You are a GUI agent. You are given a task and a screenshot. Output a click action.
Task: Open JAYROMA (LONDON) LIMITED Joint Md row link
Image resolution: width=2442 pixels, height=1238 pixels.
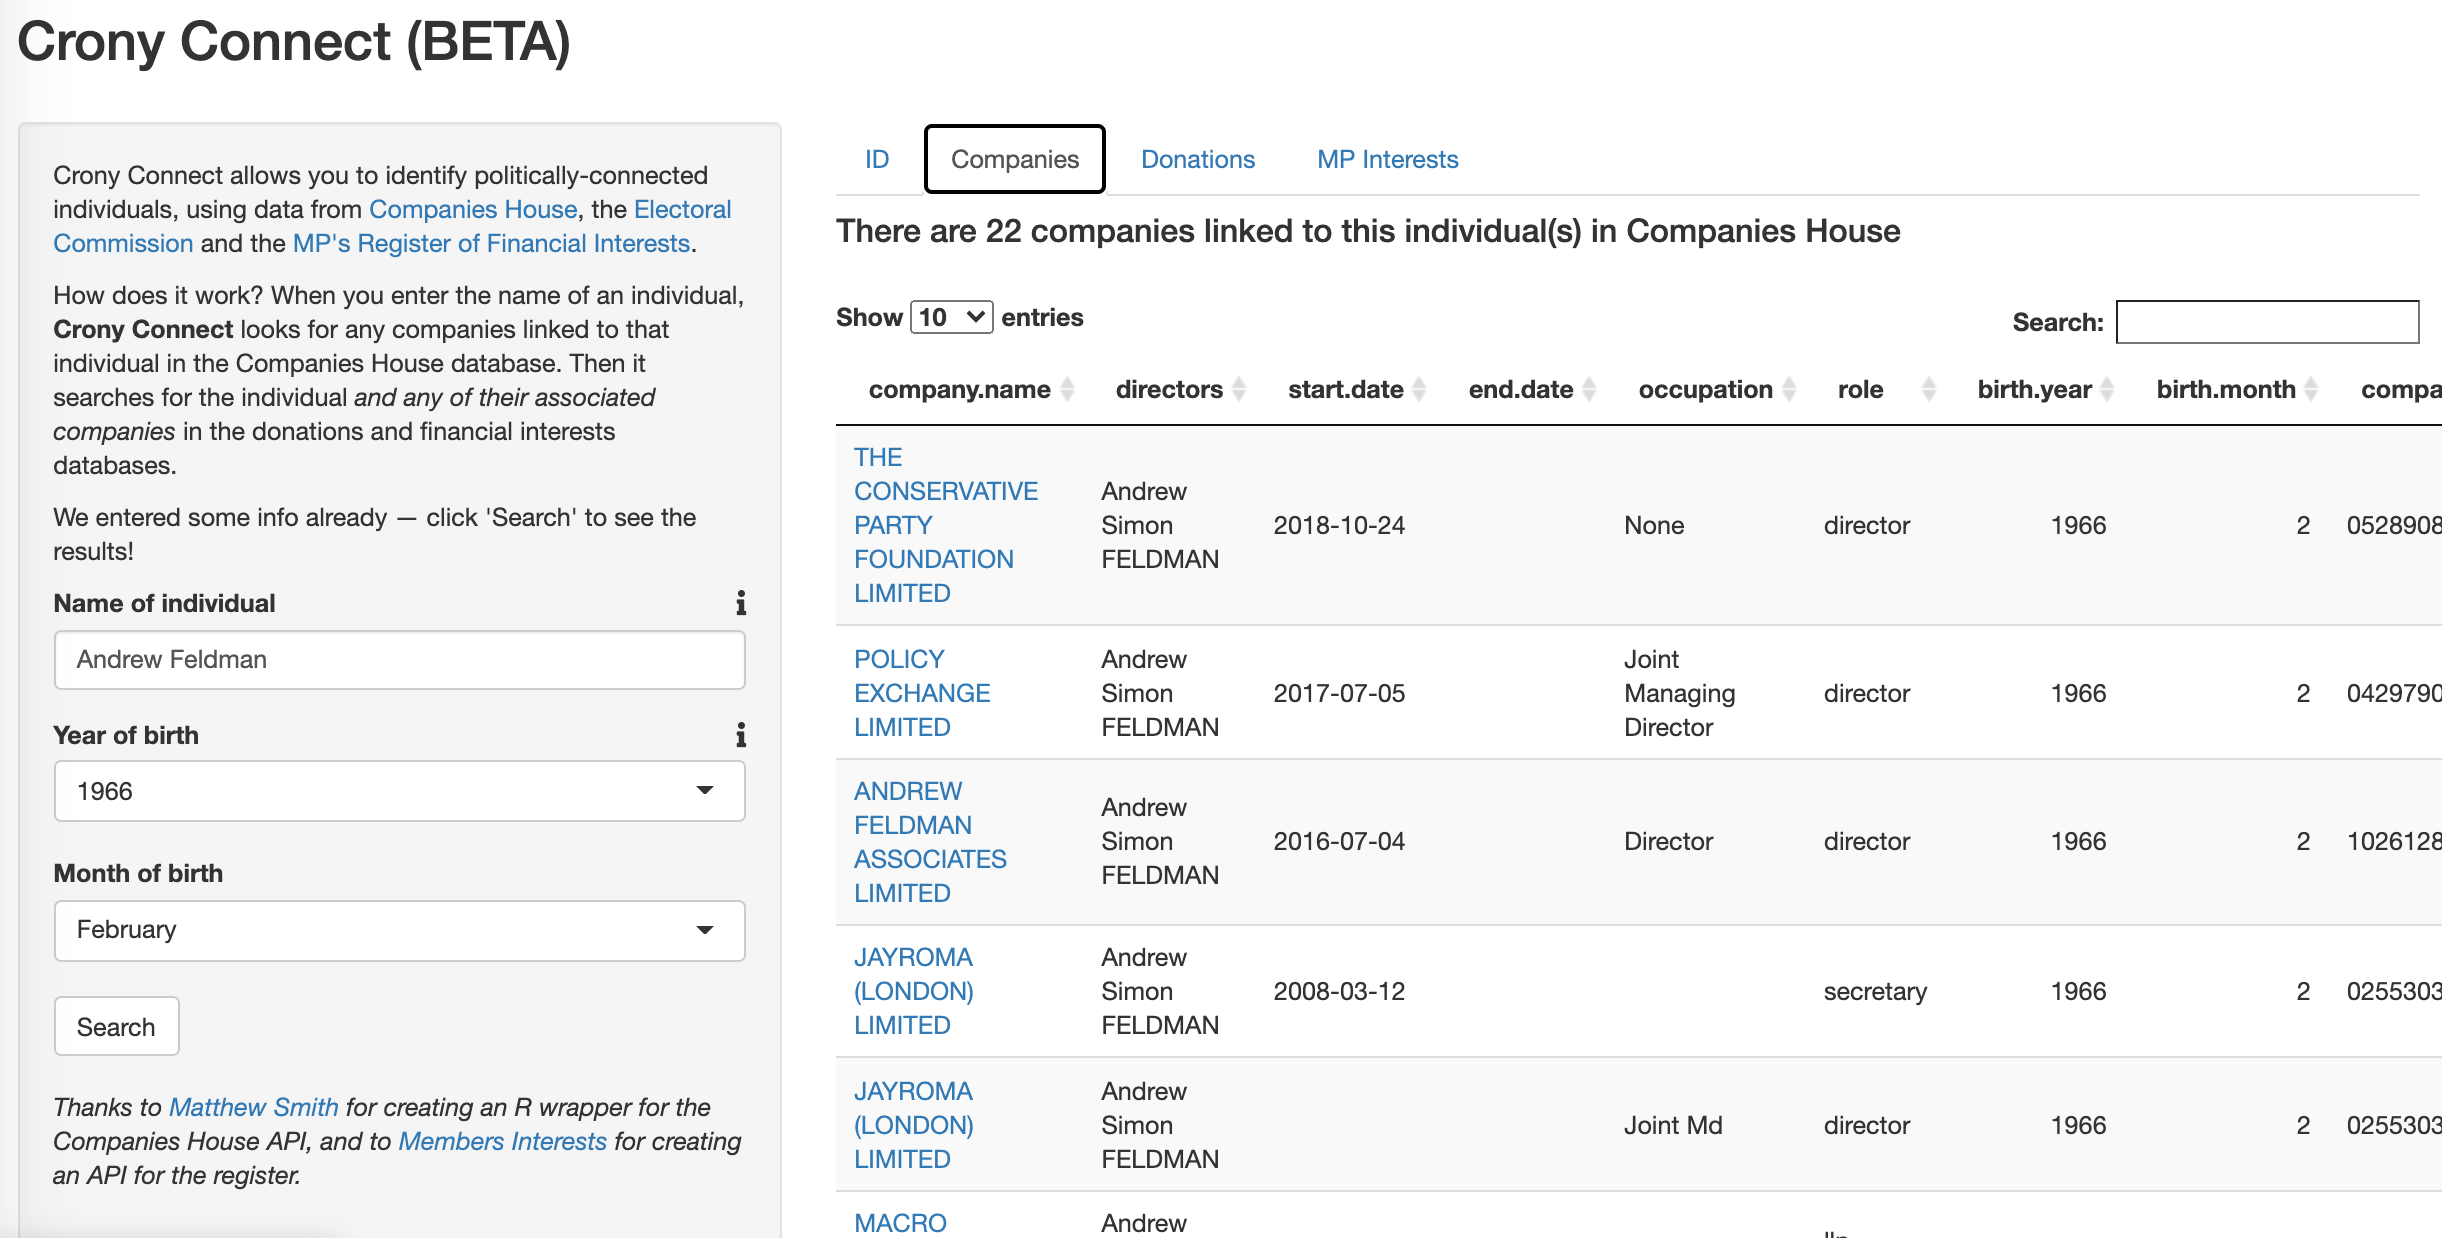click(914, 1125)
